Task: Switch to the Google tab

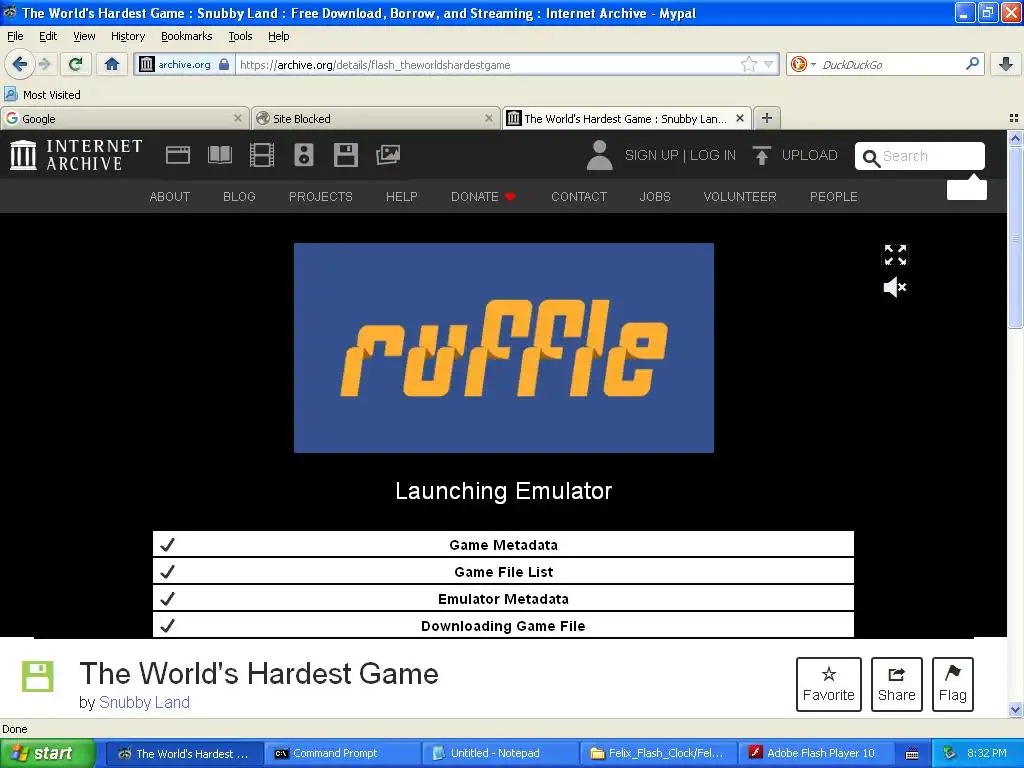Action: pos(124,118)
